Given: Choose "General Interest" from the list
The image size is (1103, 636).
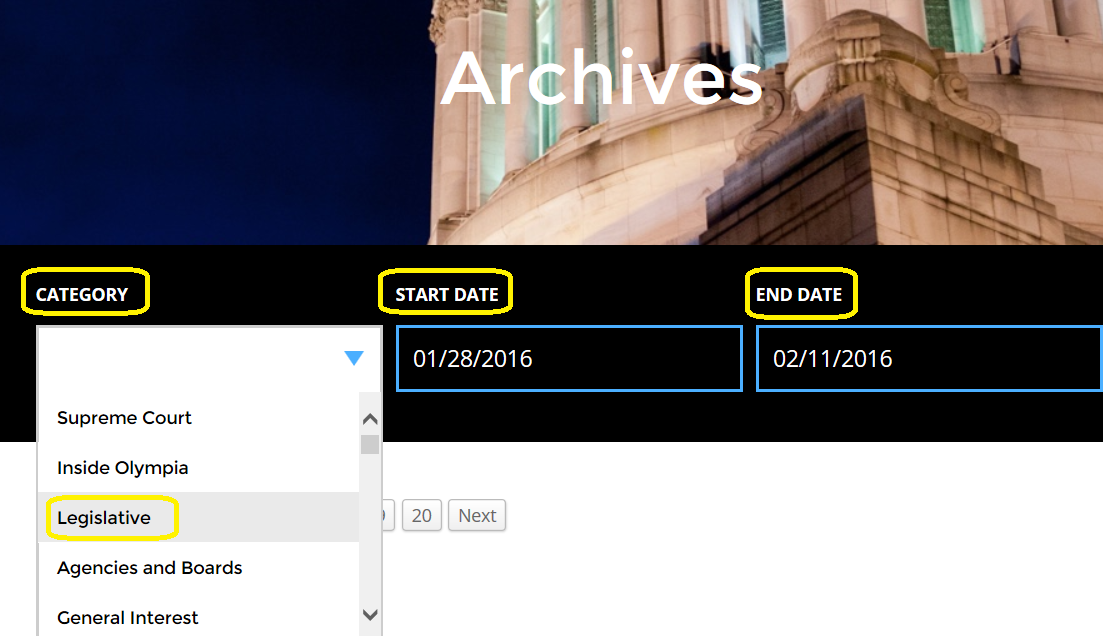Looking at the screenshot, I should [x=127, y=617].
